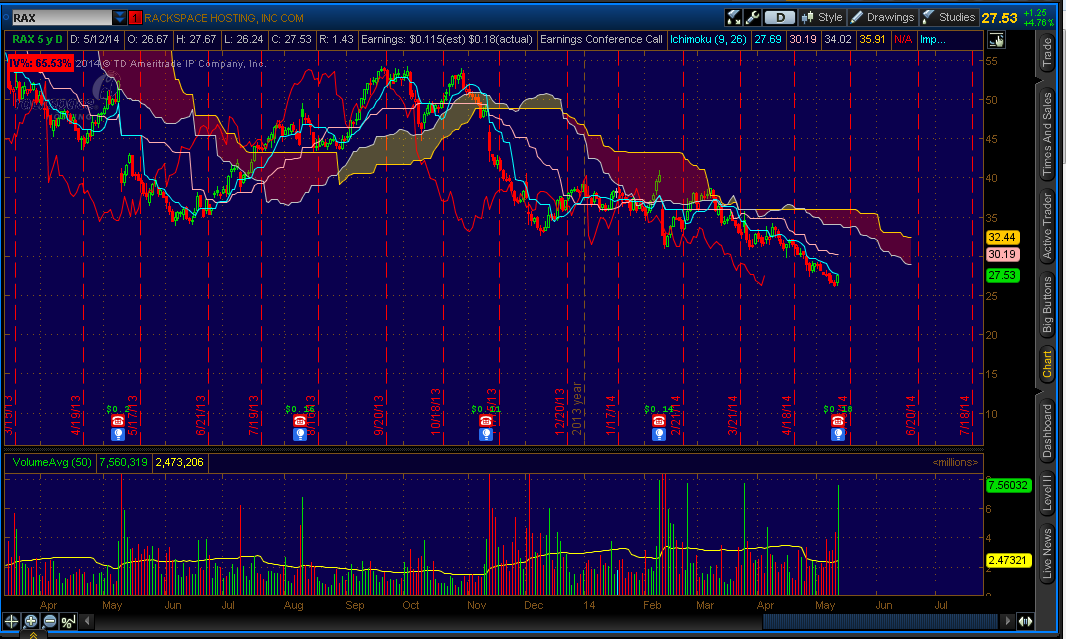Click the green 27.53 price bubble
Screen dimensions: 1066x639
(x=1002, y=275)
